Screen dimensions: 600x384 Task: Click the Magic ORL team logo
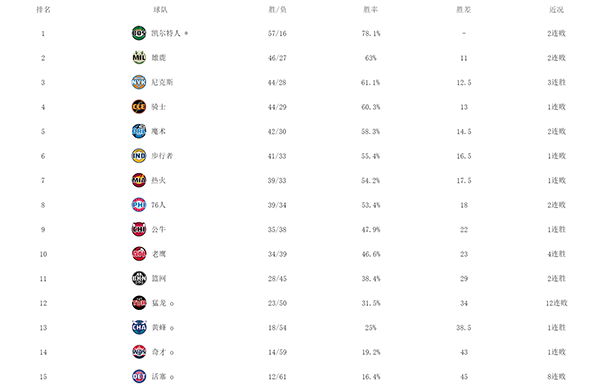(x=139, y=131)
